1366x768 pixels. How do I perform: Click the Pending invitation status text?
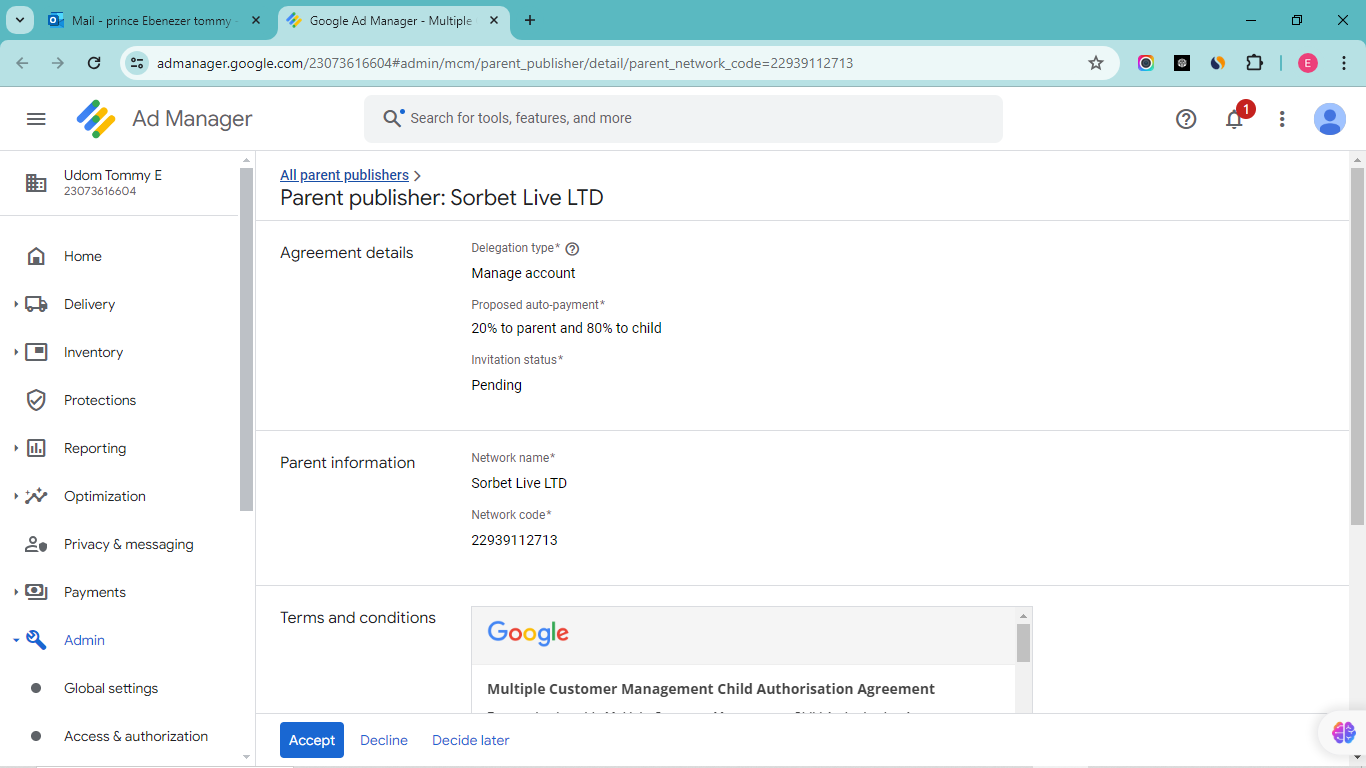pyautogui.click(x=497, y=385)
